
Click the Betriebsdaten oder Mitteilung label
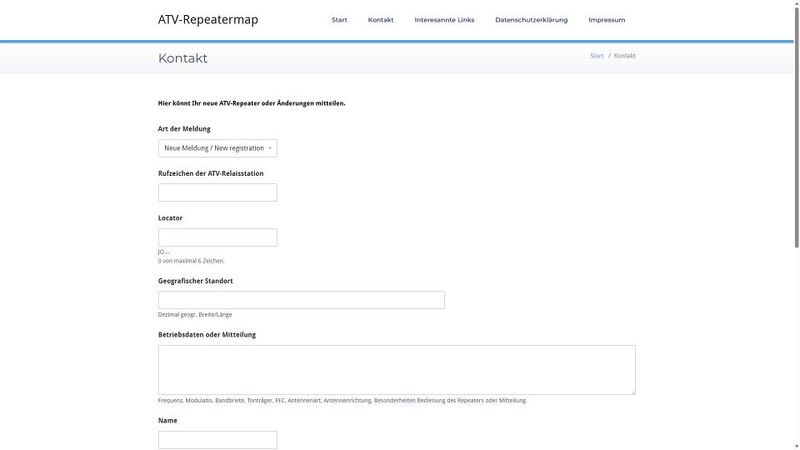207,334
